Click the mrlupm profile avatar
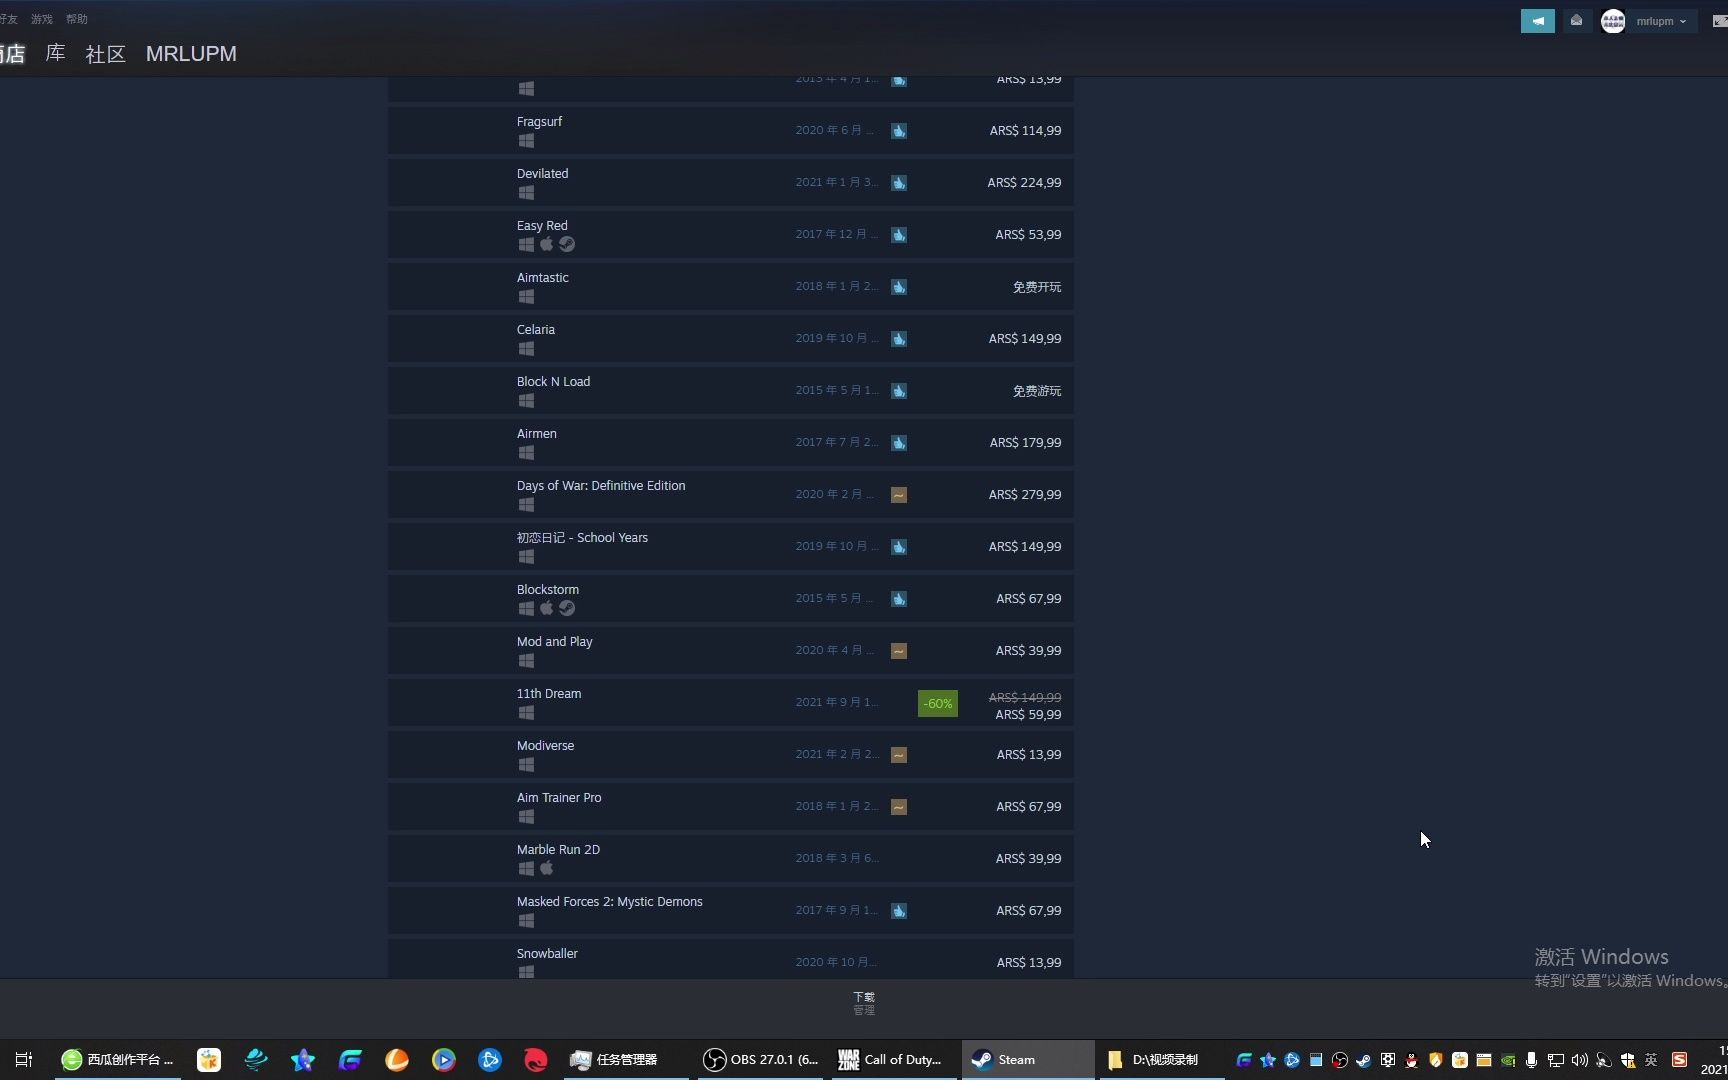Viewport: 1728px width, 1080px height. coord(1613,21)
